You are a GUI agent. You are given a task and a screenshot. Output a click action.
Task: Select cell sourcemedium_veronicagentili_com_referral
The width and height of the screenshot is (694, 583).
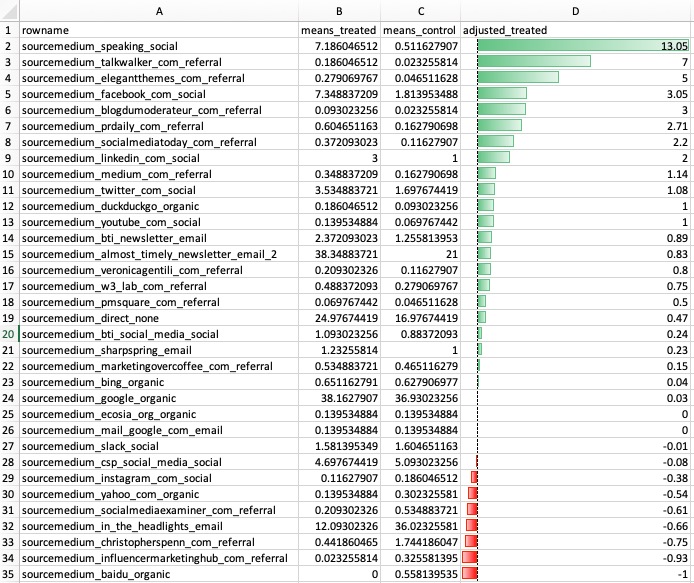[x=159, y=270]
